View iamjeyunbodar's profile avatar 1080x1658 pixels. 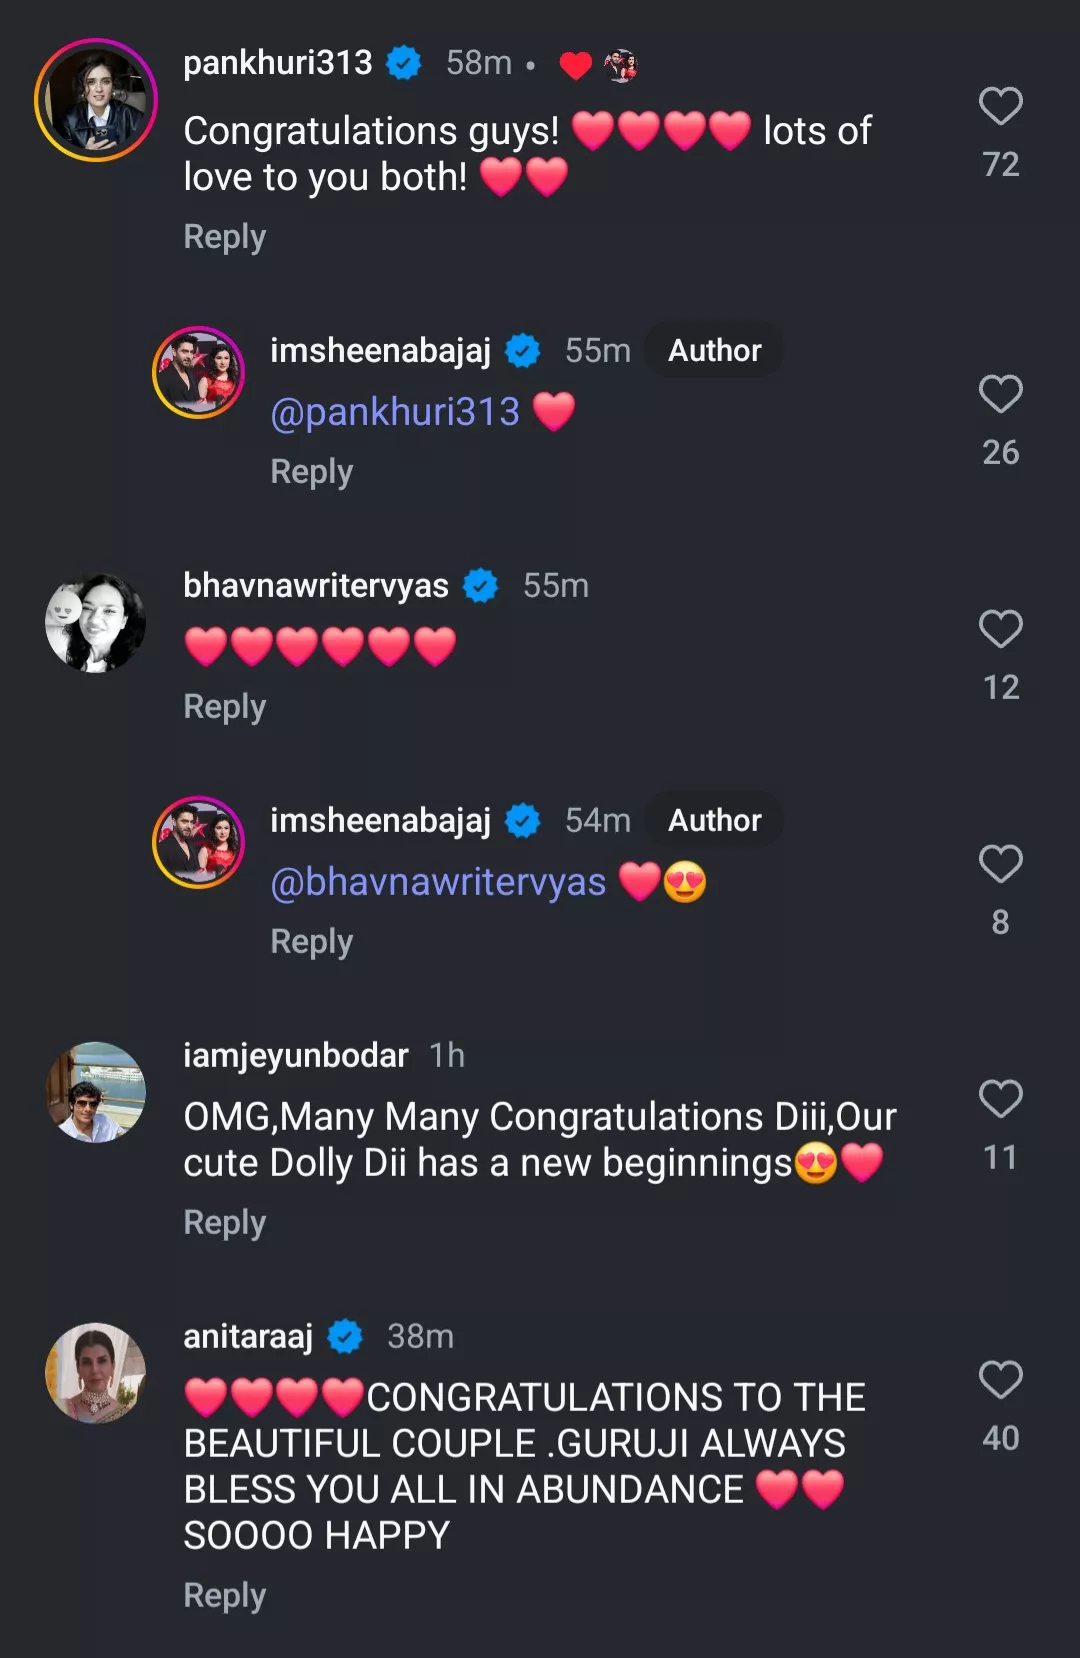96,1092
